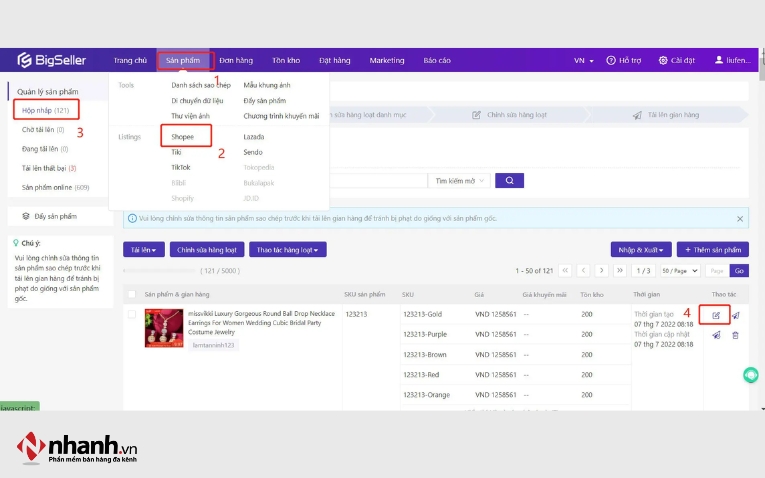Open the Trang chủ menu
This screenshot has width=765, height=478.
[130, 60]
